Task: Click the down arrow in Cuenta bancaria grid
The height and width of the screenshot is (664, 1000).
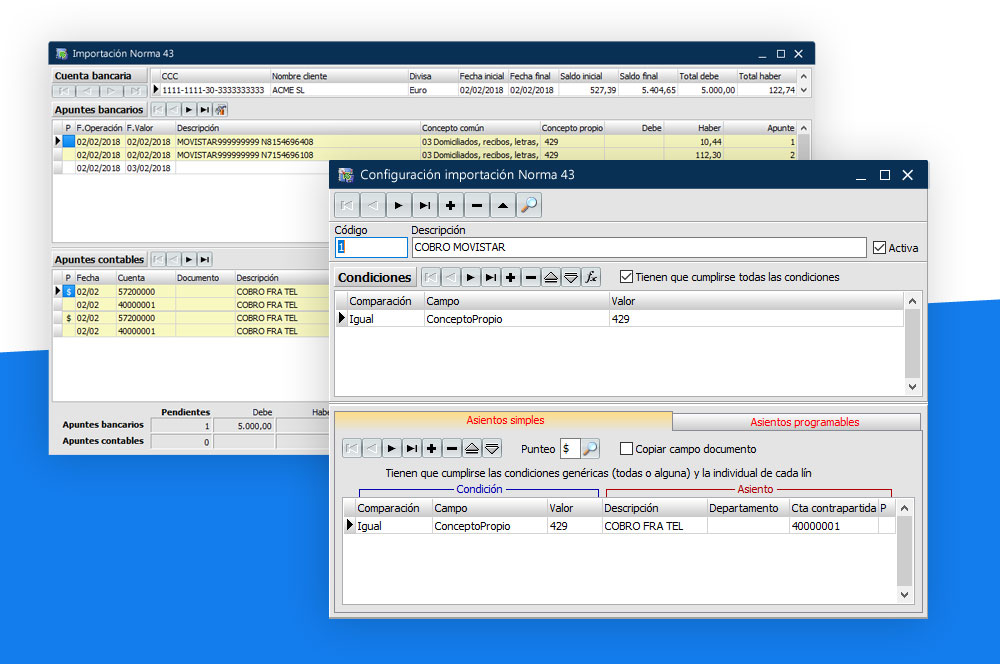Action: [804, 90]
